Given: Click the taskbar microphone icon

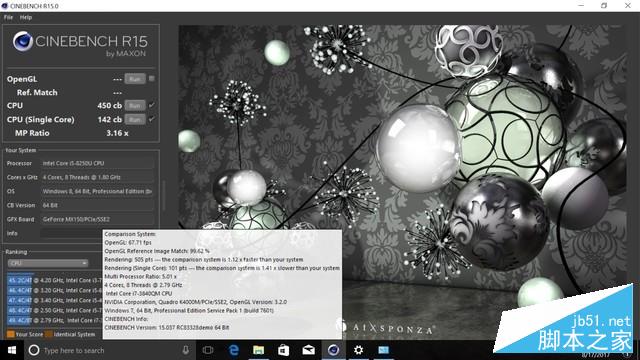Looking at the screenshot, I should 186,350.
